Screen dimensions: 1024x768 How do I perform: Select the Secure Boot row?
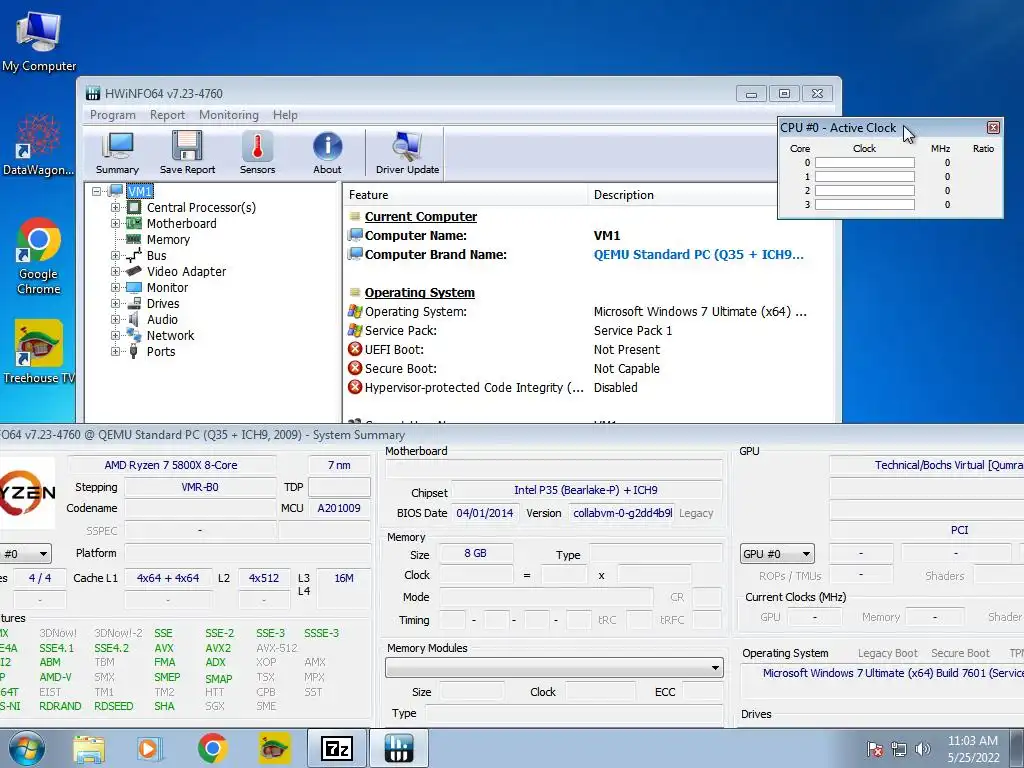[588, 368]
